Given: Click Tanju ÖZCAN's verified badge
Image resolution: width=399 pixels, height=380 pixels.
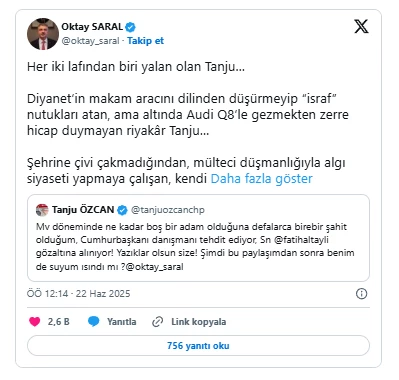Looking at the screenshot, I should (122, 210).
